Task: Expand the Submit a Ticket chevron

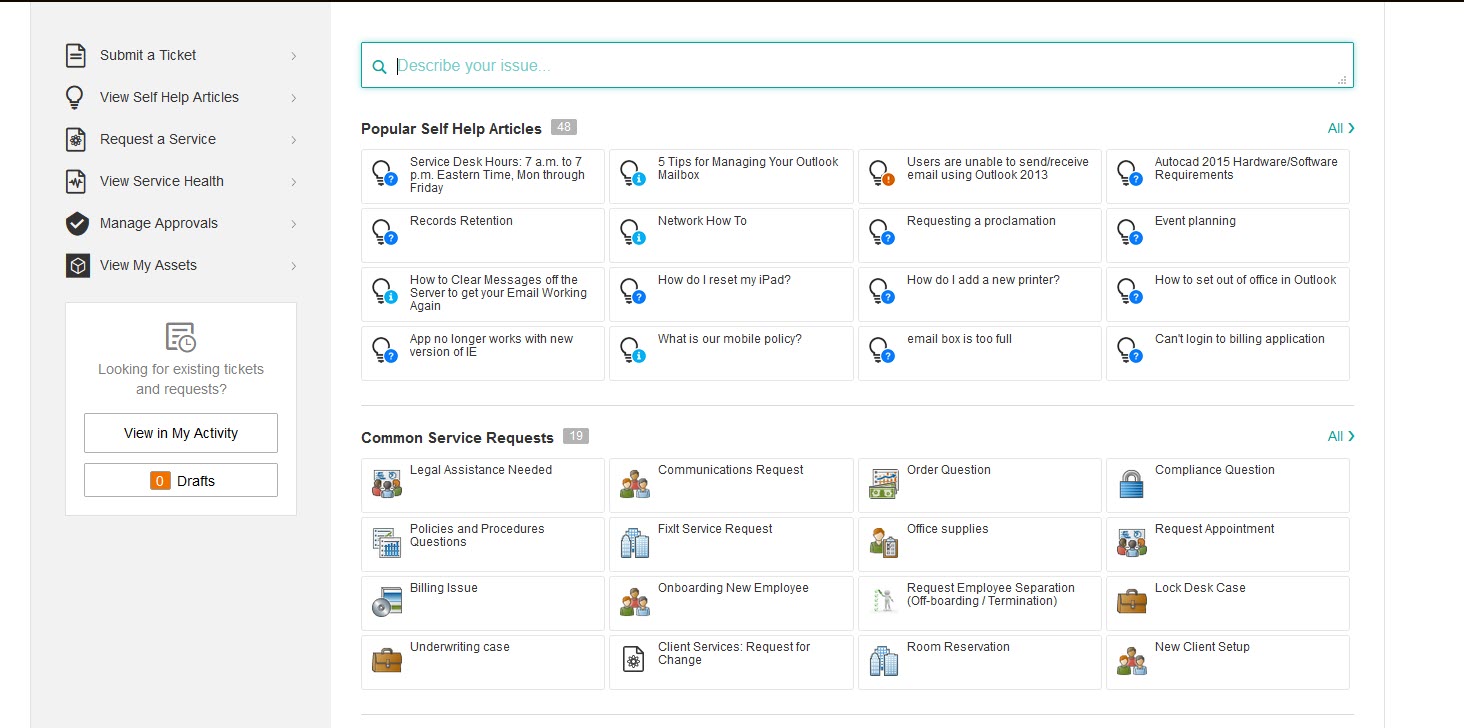Action: pos(293,56)
